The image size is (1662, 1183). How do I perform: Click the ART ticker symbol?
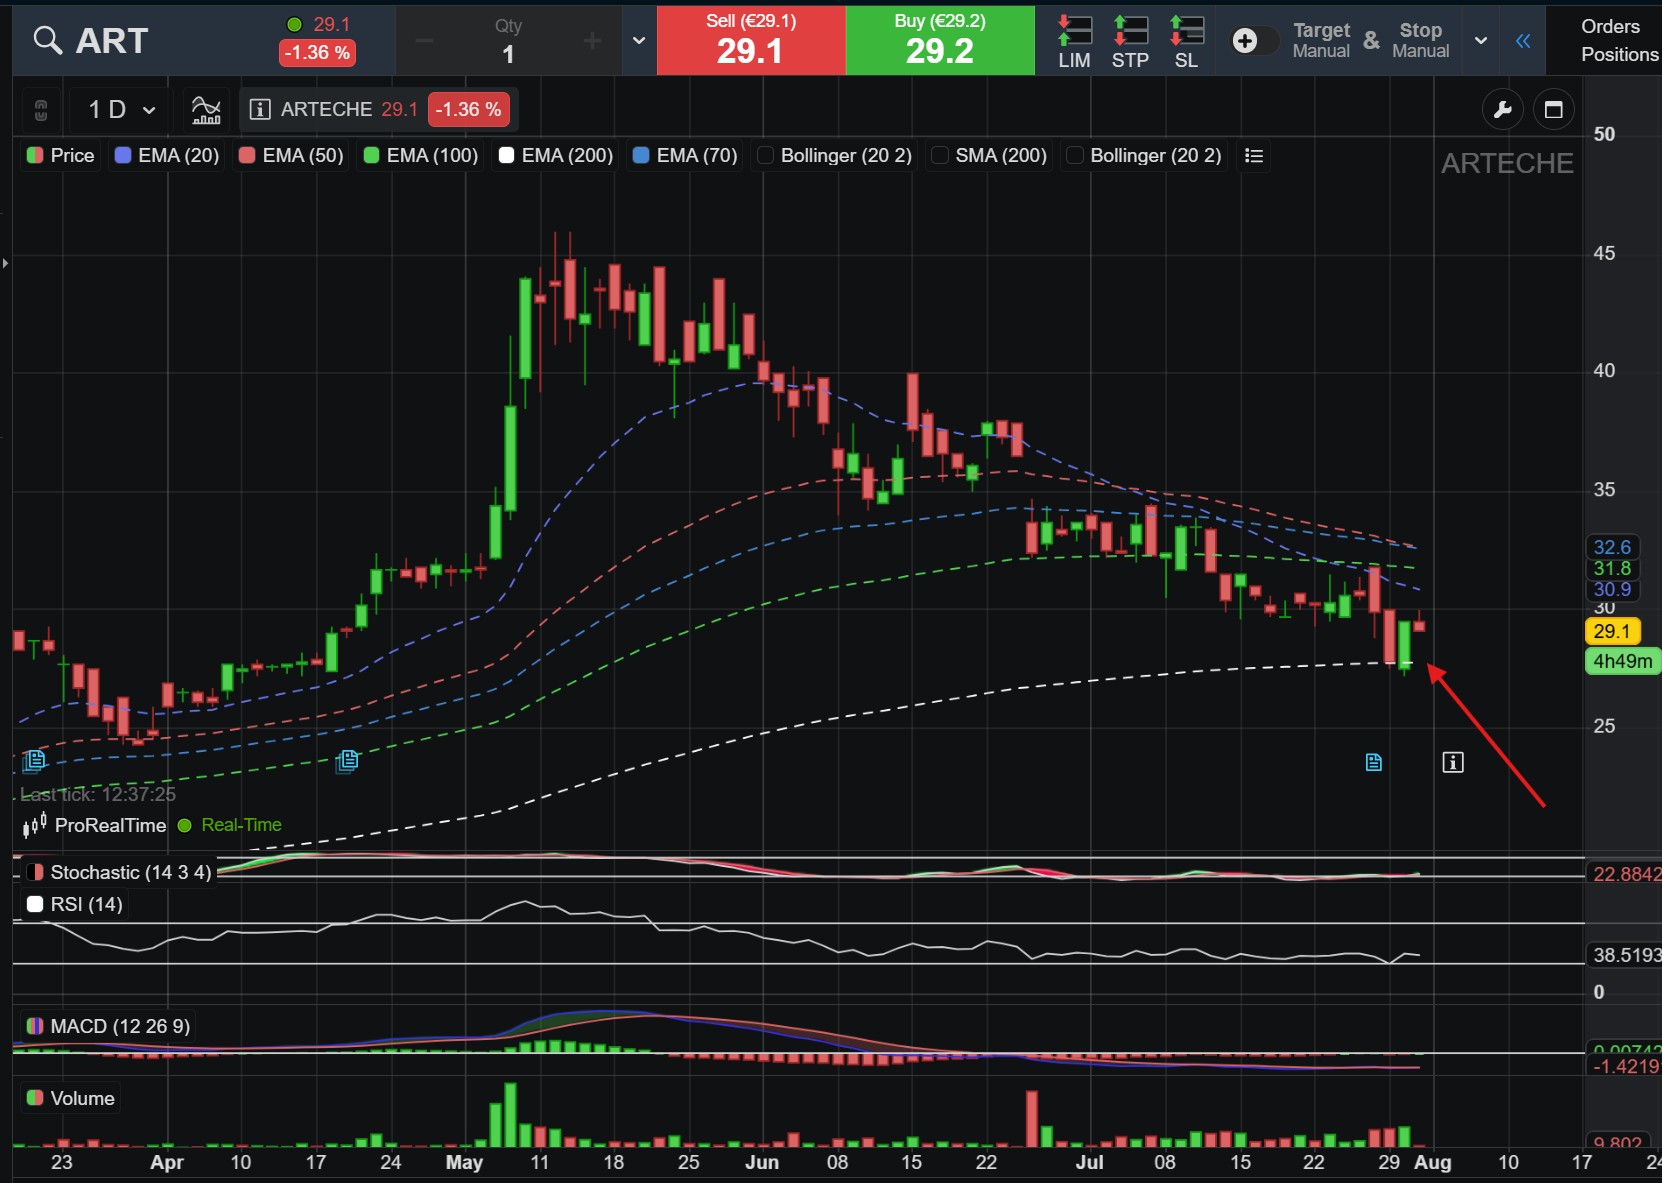[x=112, y=40]
